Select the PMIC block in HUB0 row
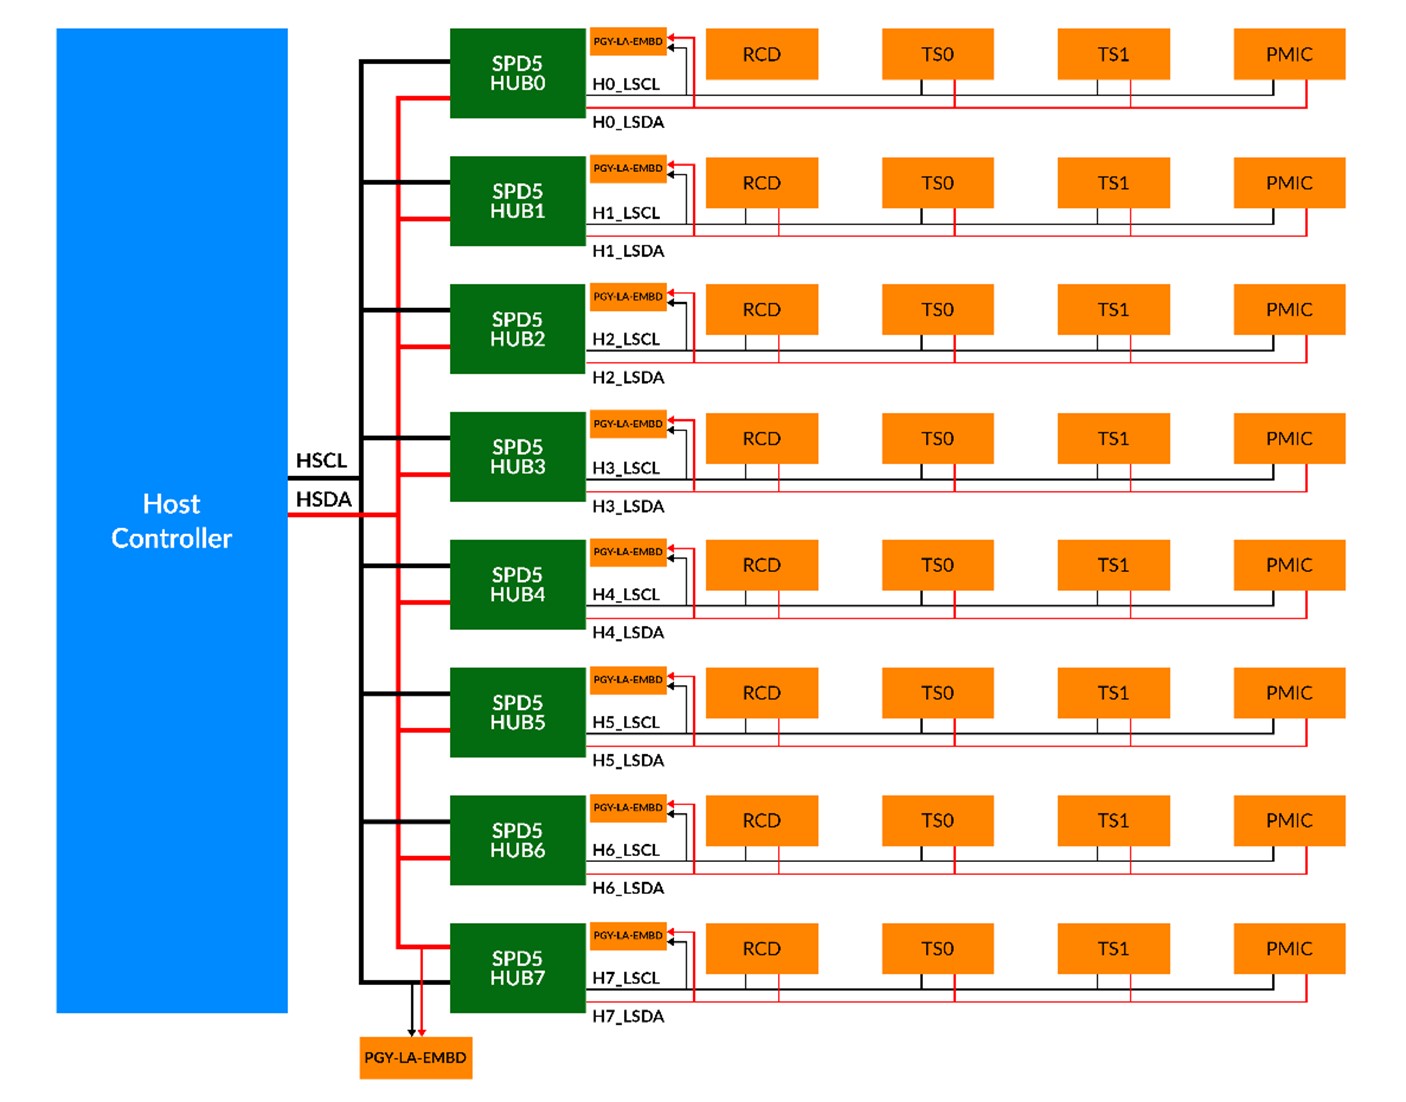Viewport: 1406px width, 1102px height. 1290,54
